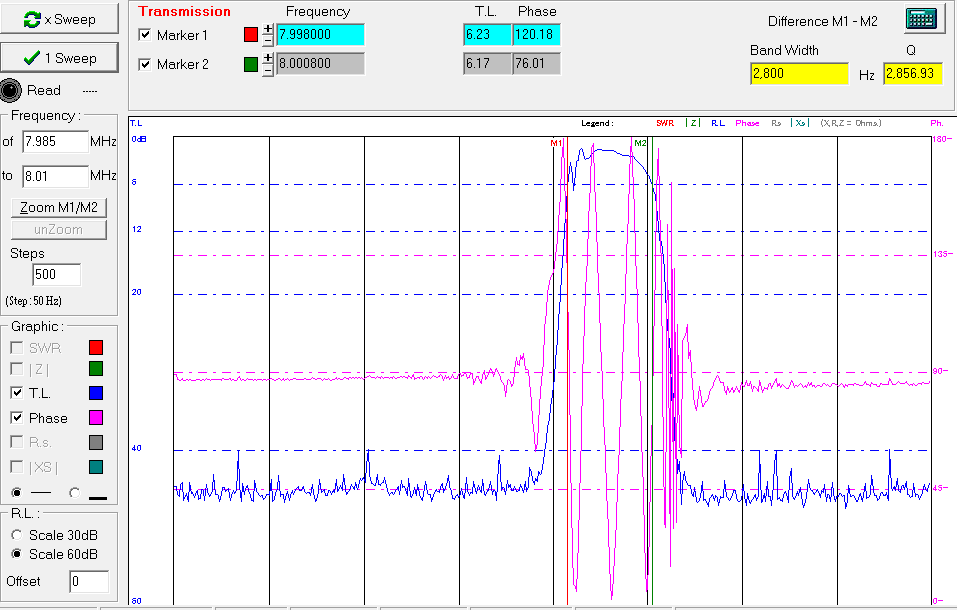The image size is (957, 610).
Task: Select Scale 30dB radio option
Action: (17, 535)
